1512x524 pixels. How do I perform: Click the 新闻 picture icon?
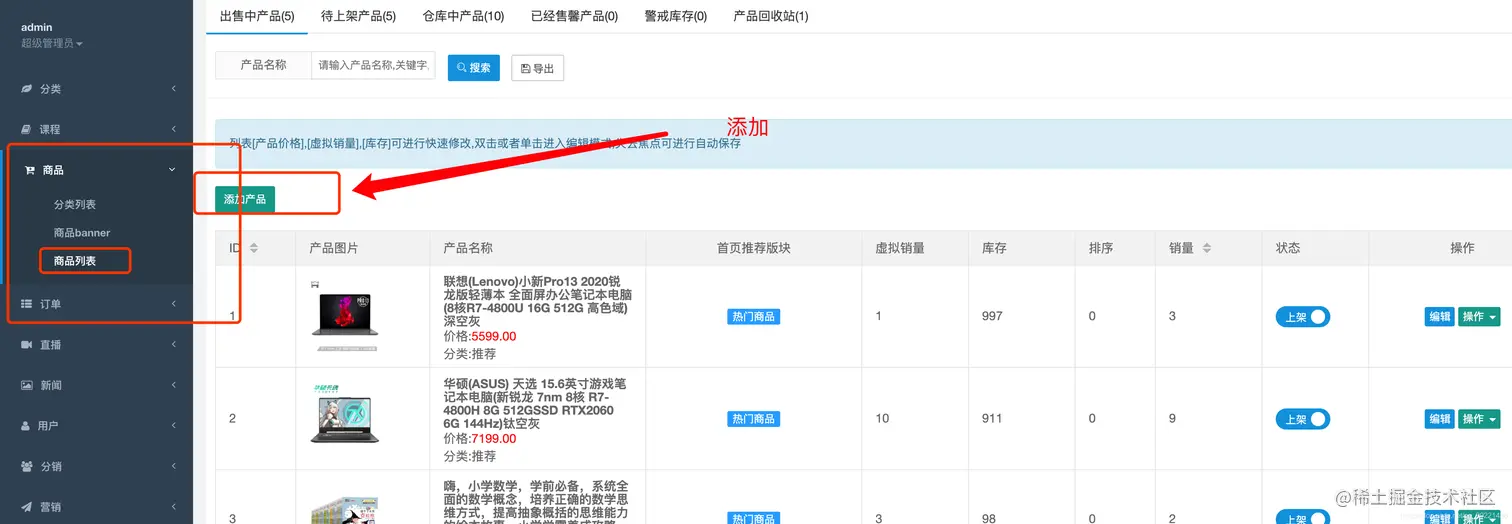coord(28,385)
